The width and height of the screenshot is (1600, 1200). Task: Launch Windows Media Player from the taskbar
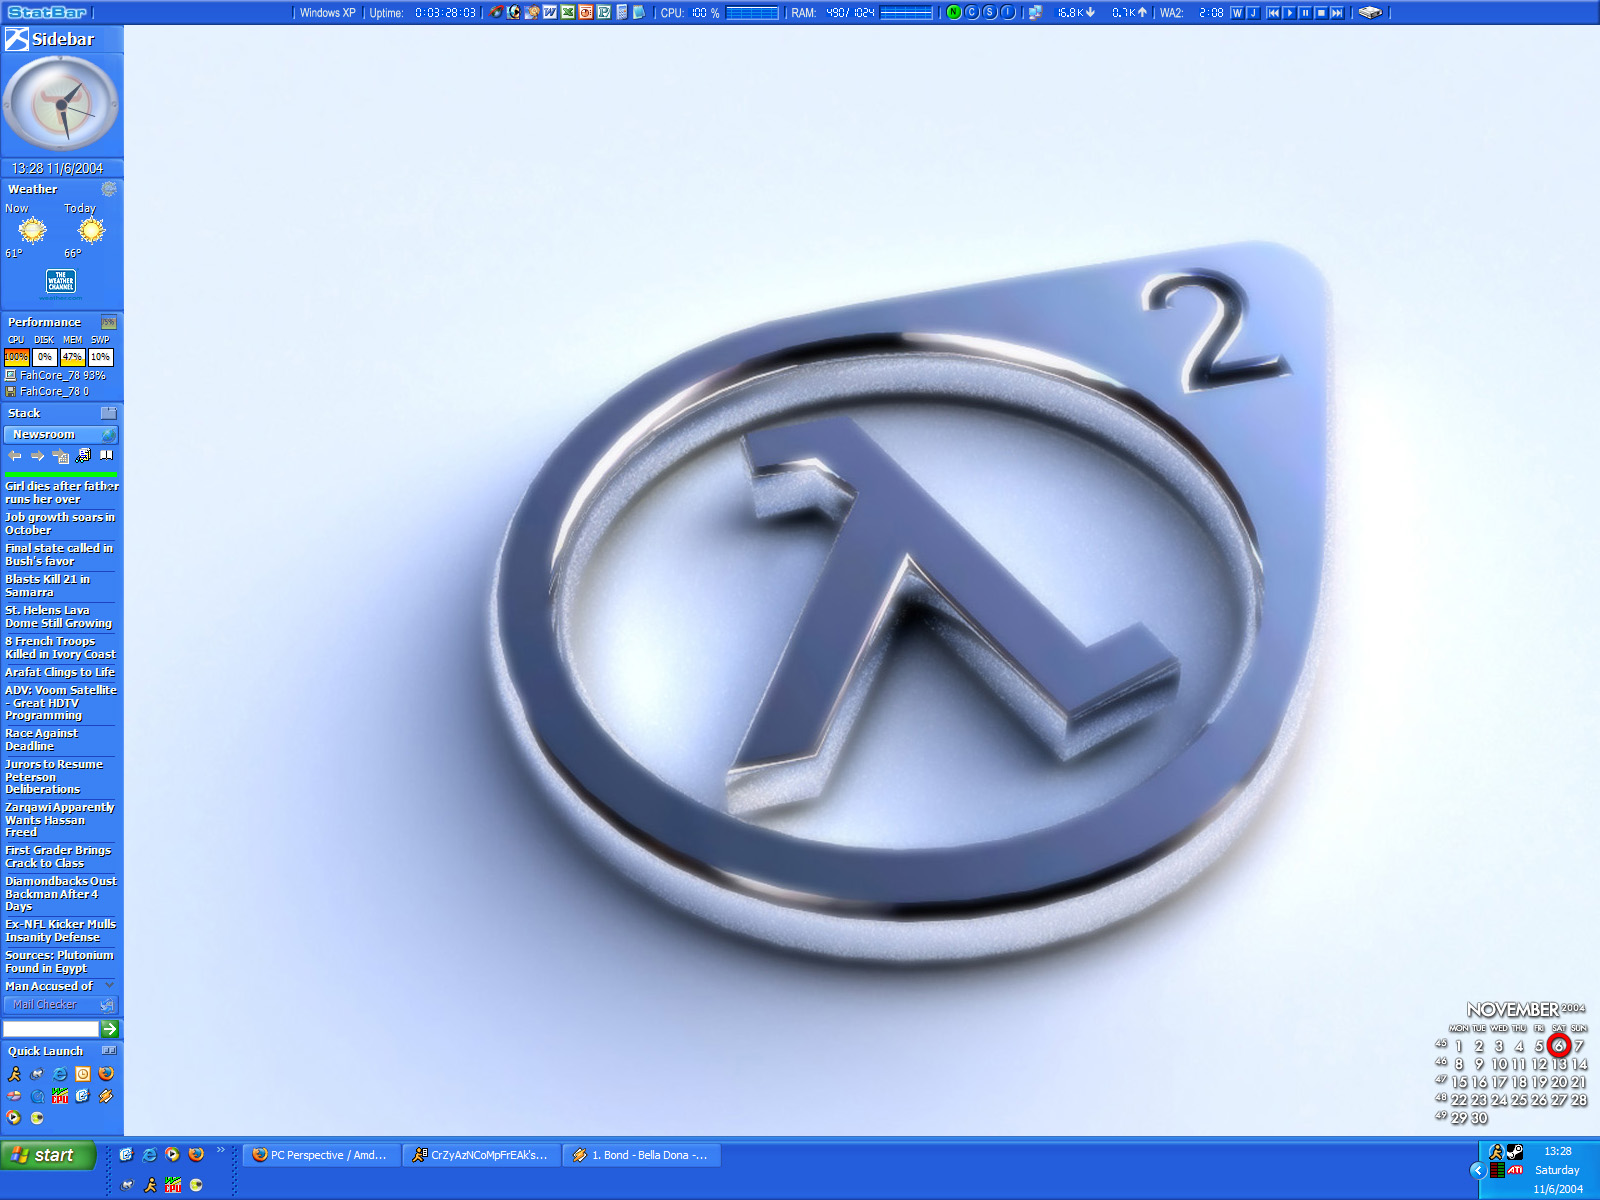(173, 1155)
